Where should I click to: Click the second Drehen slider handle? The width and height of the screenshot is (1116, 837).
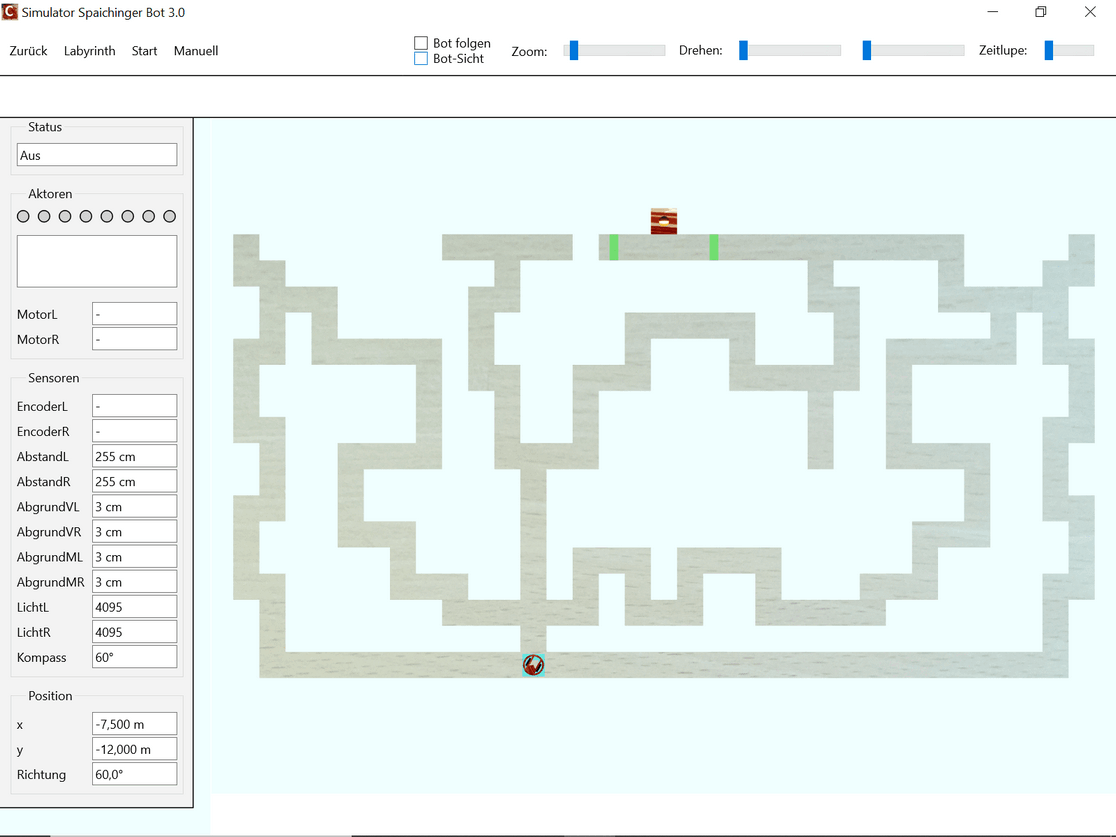(x=867, y=50)
